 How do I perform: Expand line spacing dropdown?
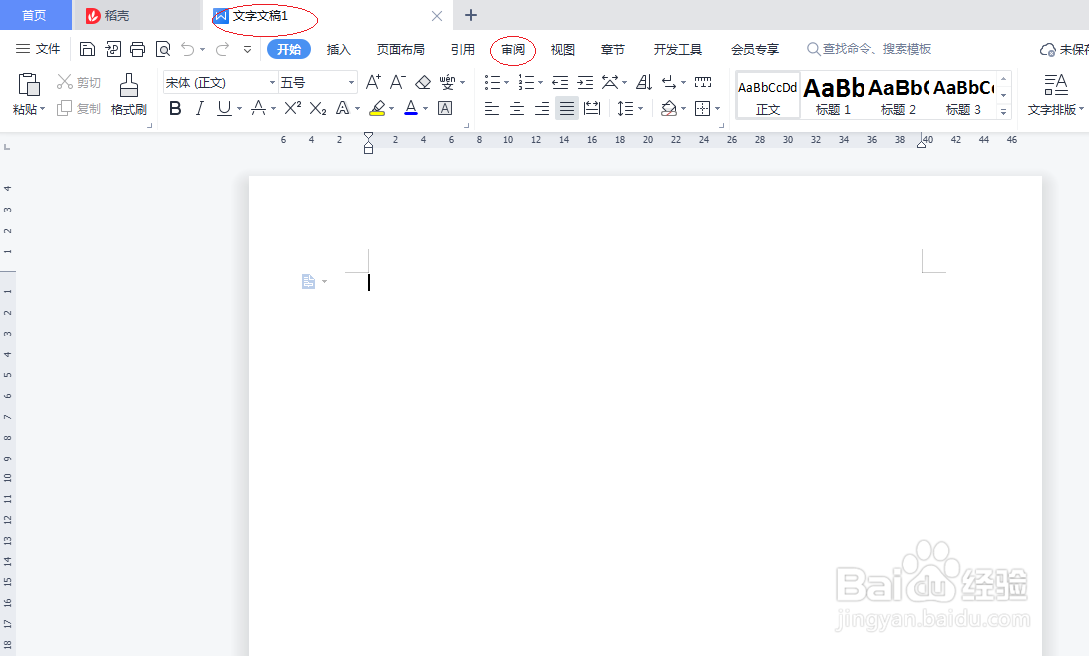tap(640, 109)
